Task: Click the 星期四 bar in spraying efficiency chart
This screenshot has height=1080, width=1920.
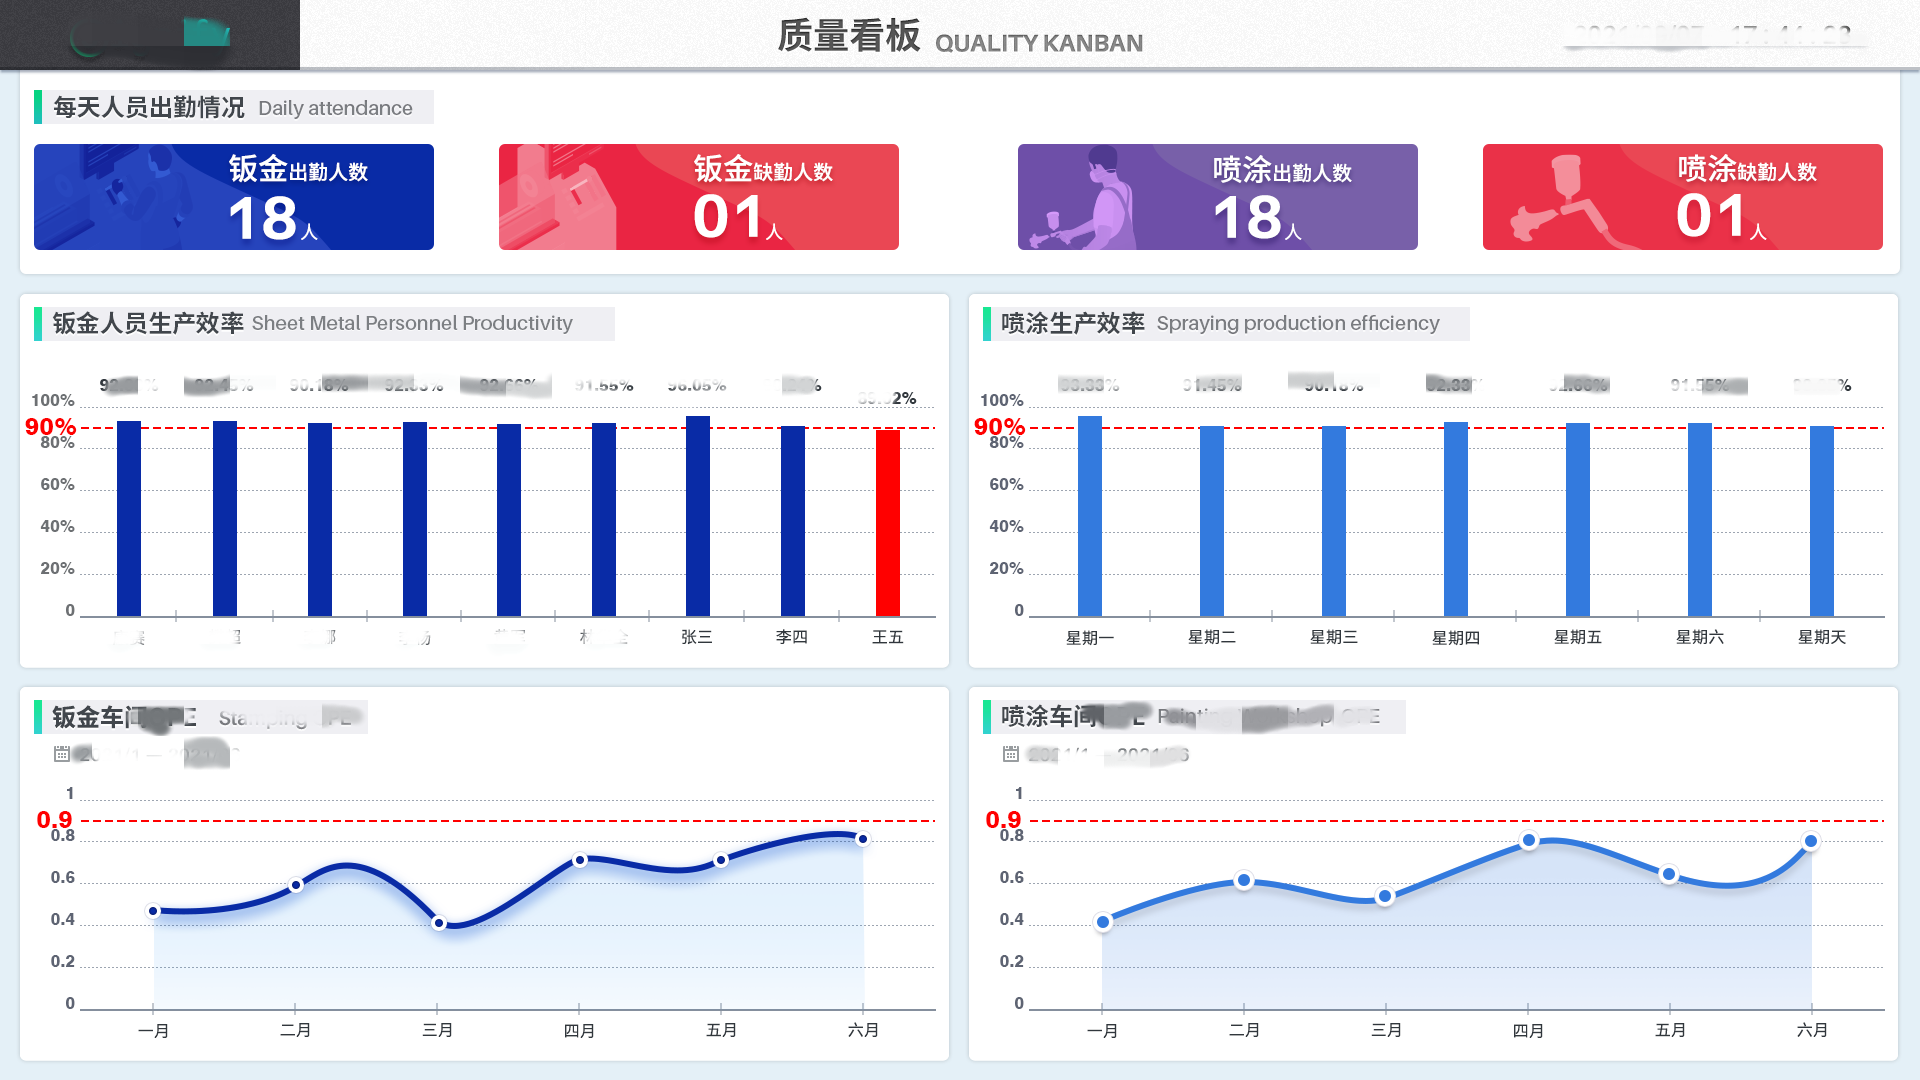Action: (1455, 519)
